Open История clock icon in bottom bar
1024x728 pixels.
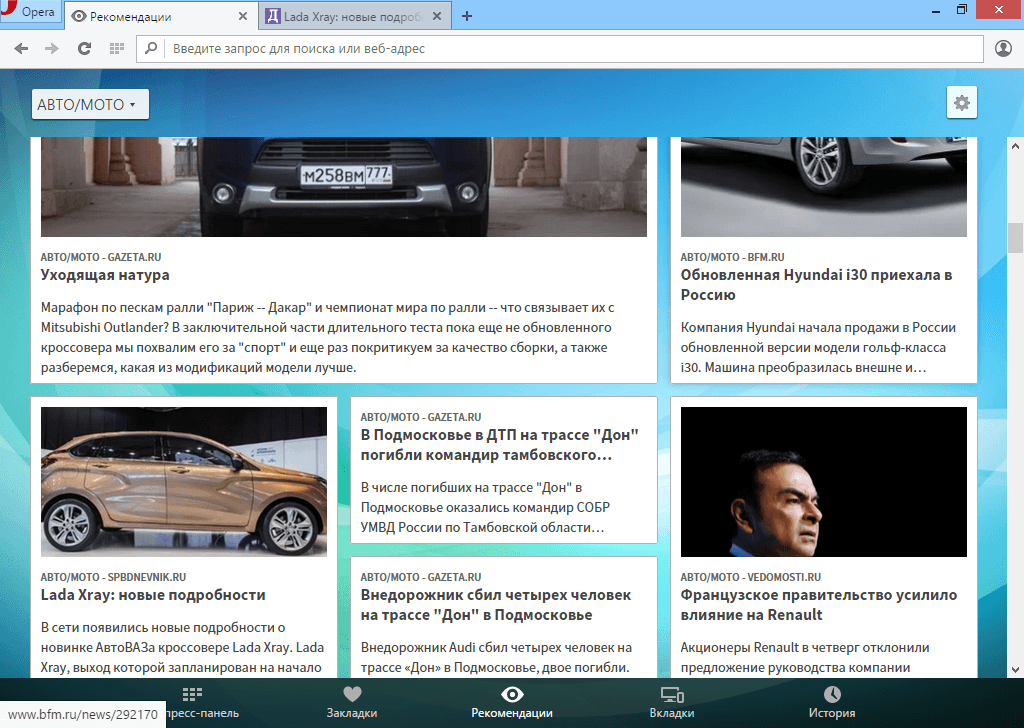point(832,694)
